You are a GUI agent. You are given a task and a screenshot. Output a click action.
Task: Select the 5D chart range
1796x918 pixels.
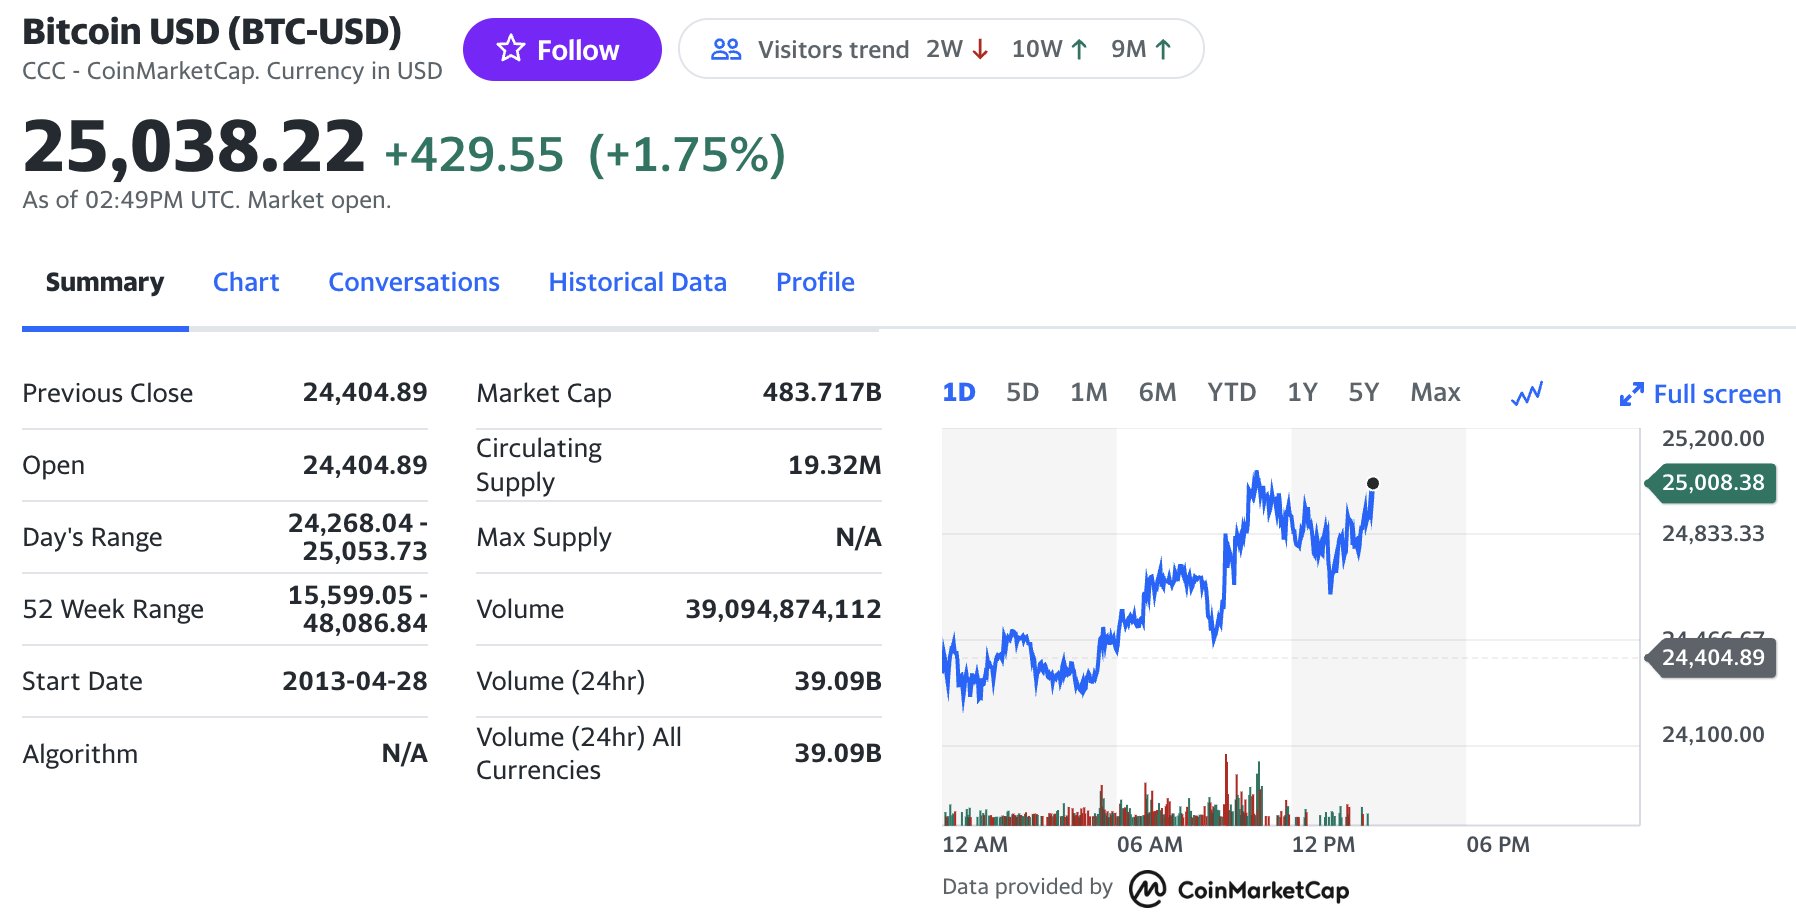[1022, 392]
